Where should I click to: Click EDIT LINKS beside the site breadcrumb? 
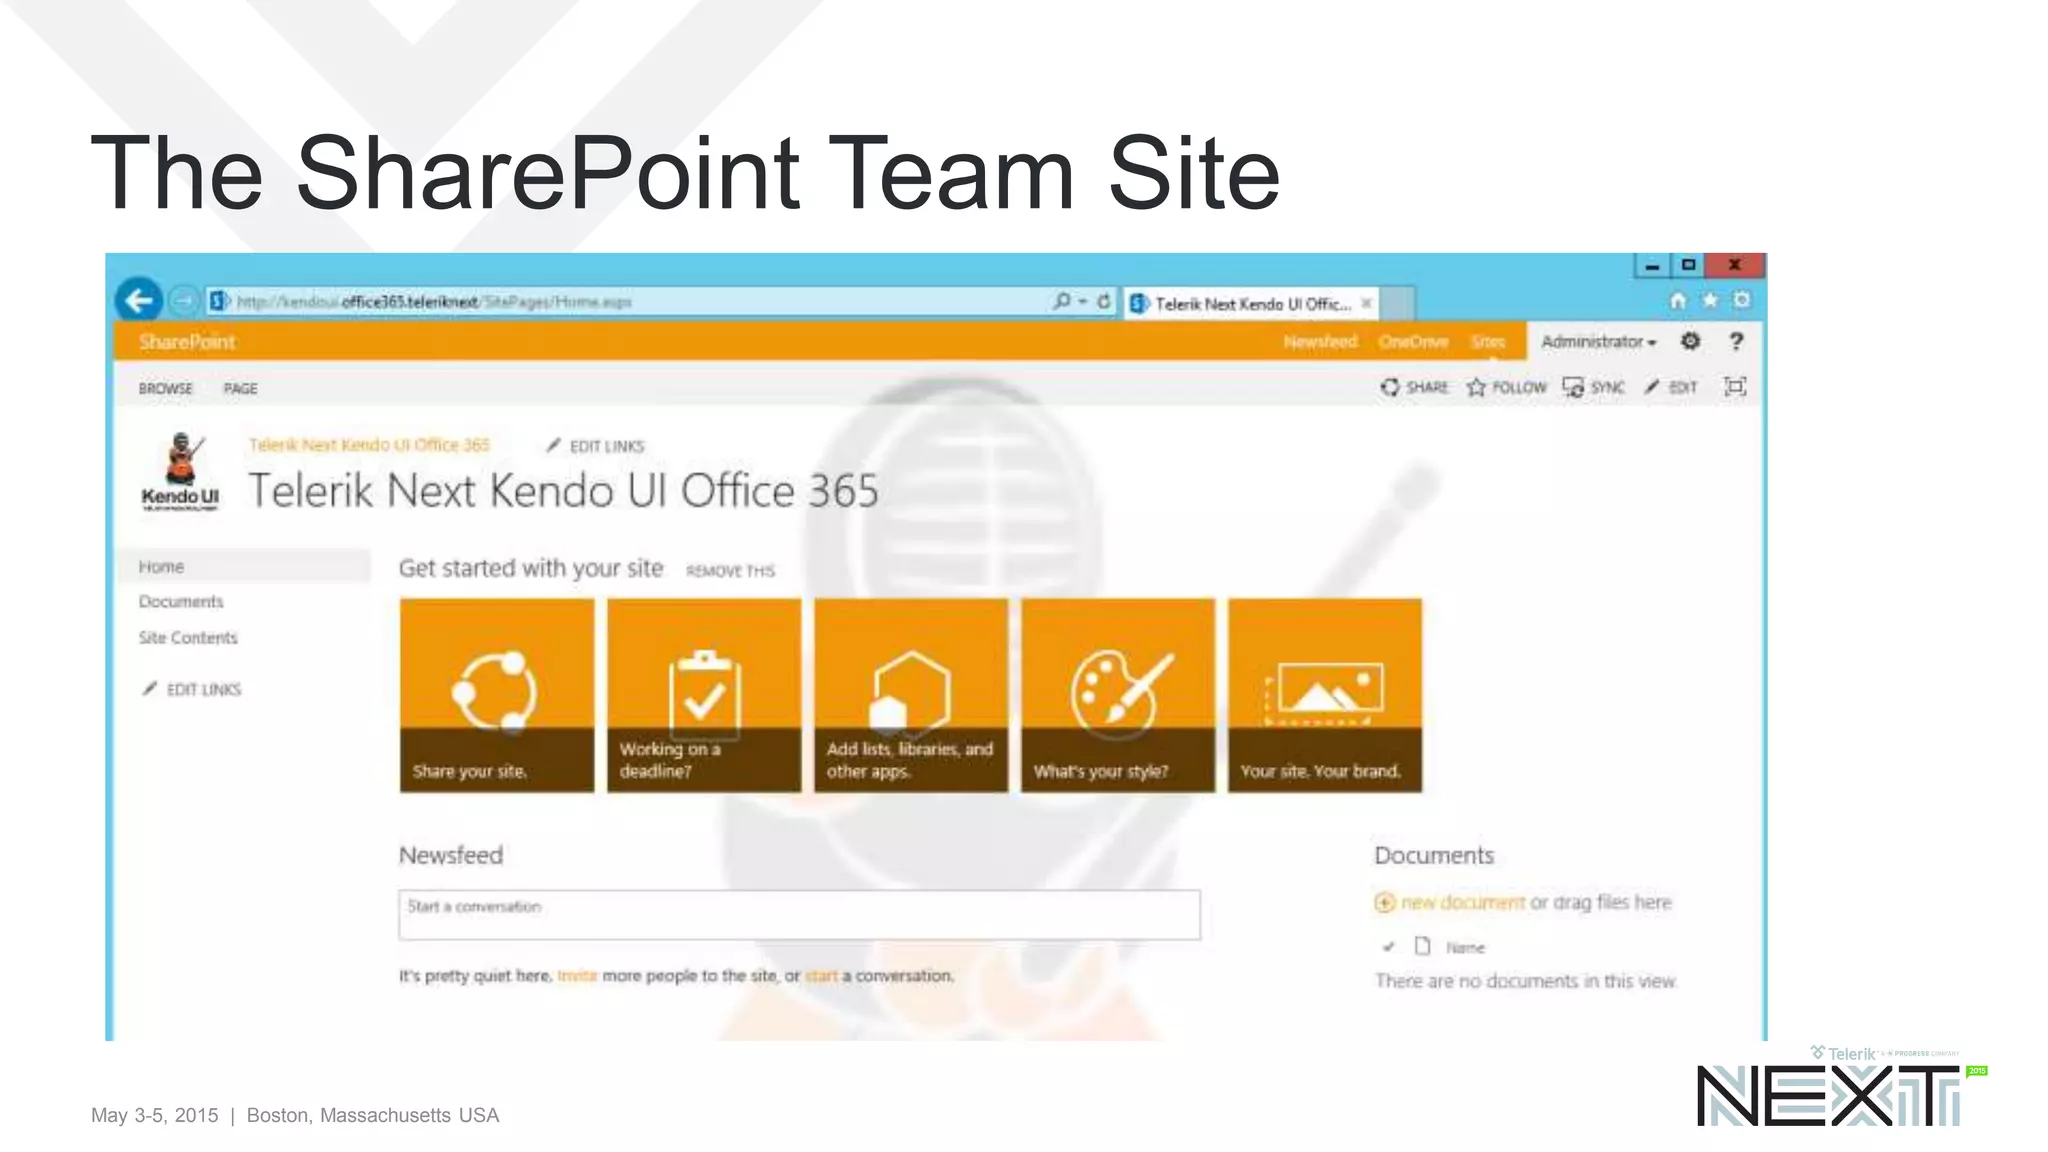[595, 446]
